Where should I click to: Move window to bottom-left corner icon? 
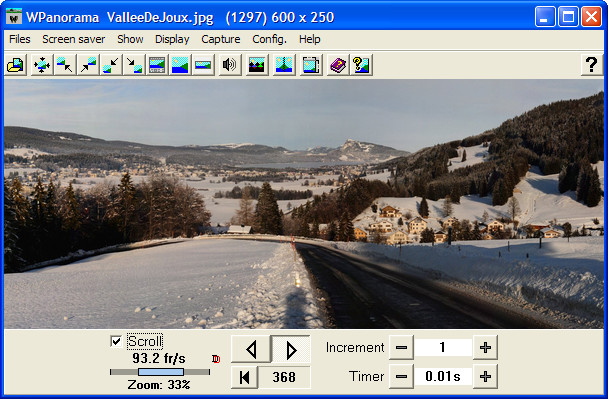(x=111, y=65)
